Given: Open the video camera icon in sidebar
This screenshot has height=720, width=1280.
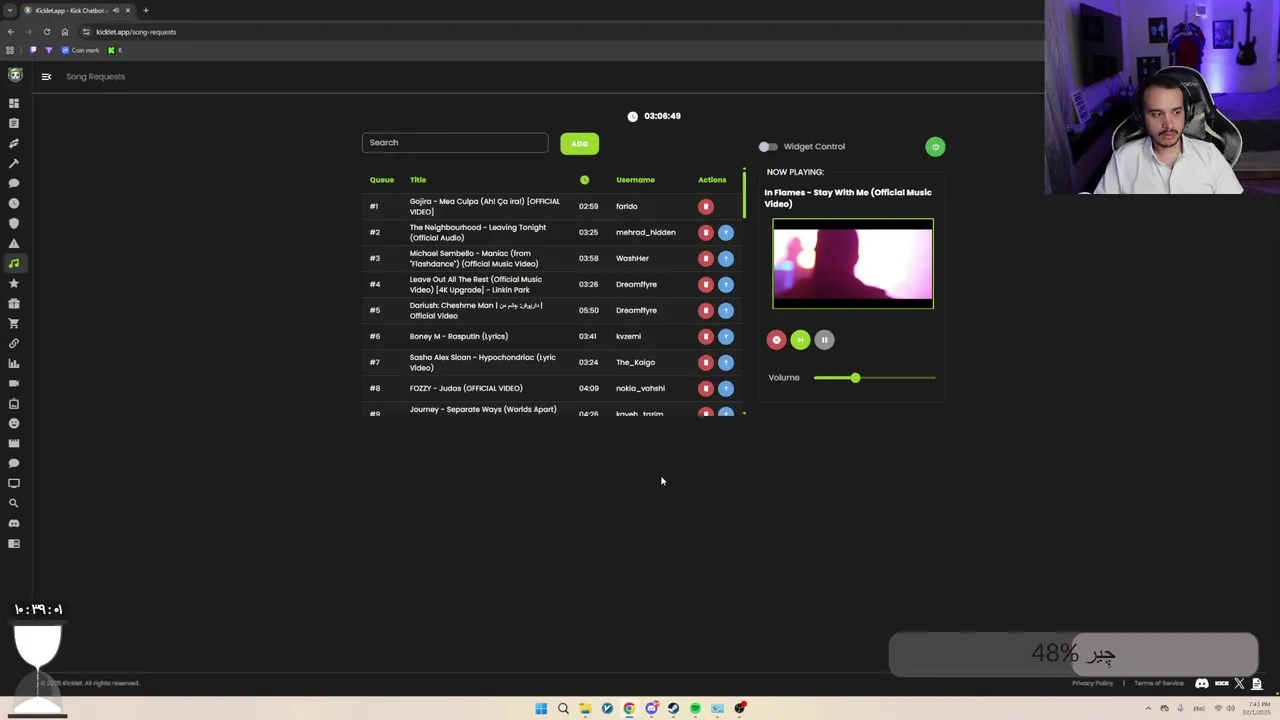Looking at the screenshot, I should coord(14,383).
